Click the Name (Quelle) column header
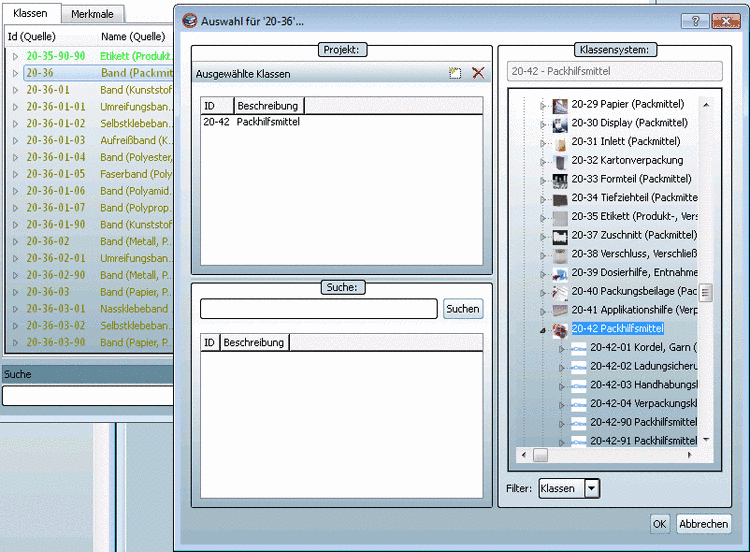Image resolution: width=750 pixels, height=552 pixels. 135,36
